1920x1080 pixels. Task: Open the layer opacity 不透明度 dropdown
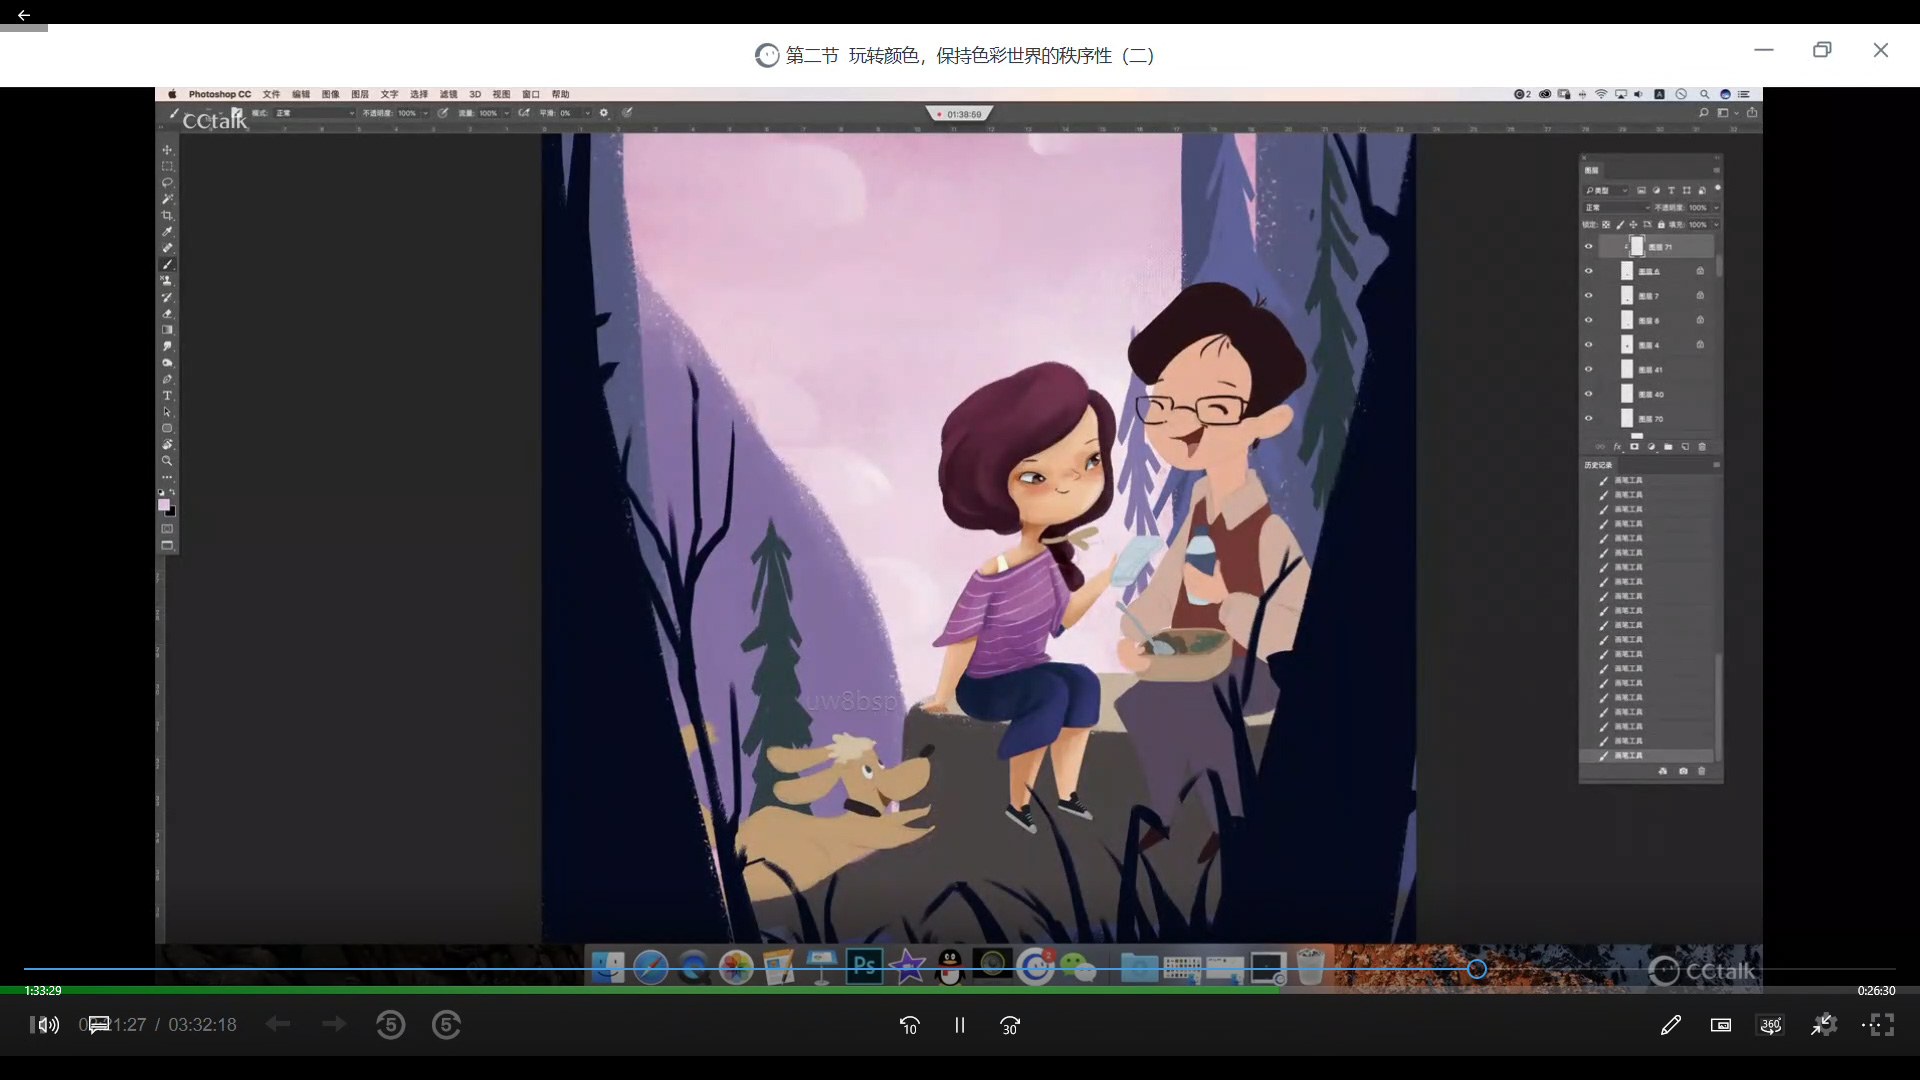pyautogui.click(x=1716, y=208)
